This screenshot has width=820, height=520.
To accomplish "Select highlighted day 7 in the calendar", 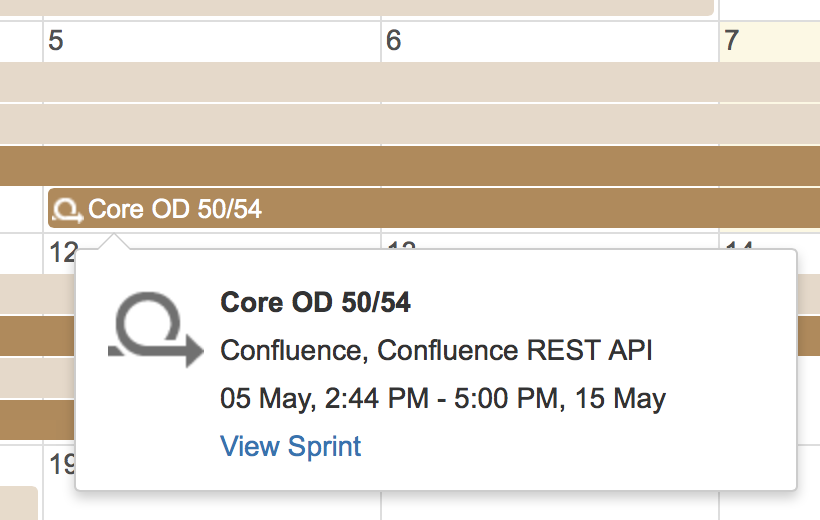I will [x=732, y=41].
